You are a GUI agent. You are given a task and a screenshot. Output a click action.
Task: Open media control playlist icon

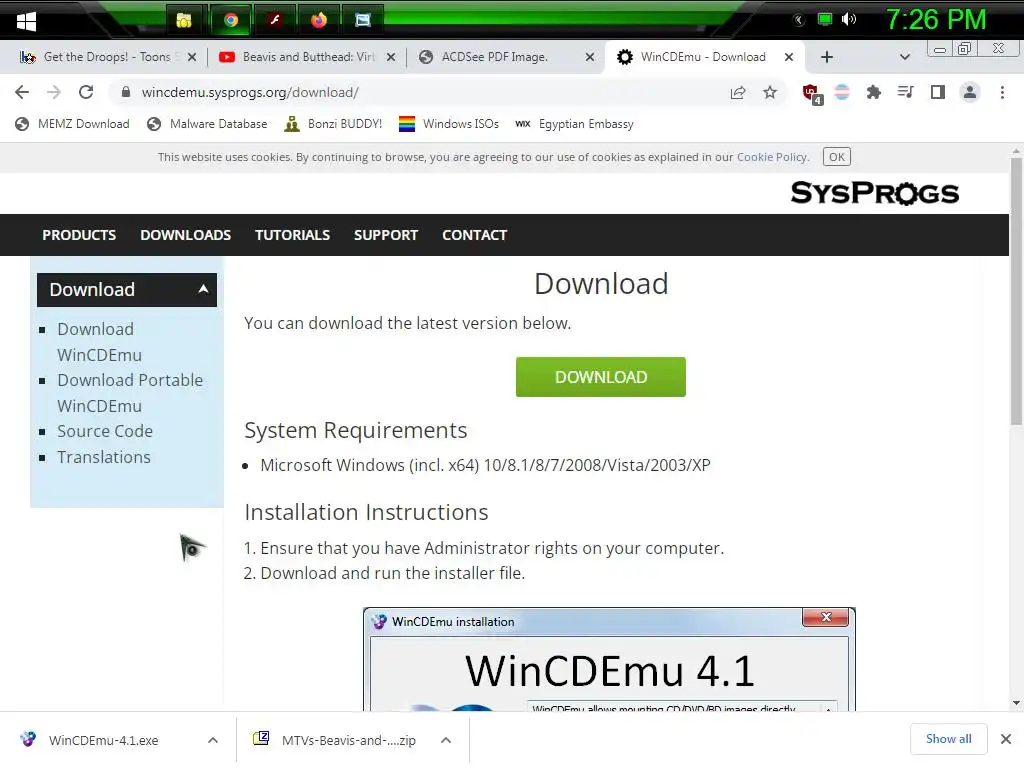905,92
